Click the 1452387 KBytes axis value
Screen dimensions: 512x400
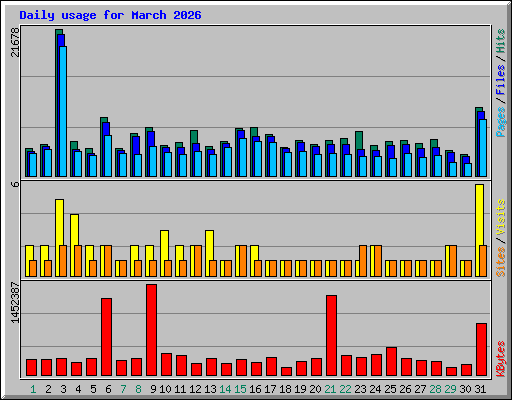[15, 303]
